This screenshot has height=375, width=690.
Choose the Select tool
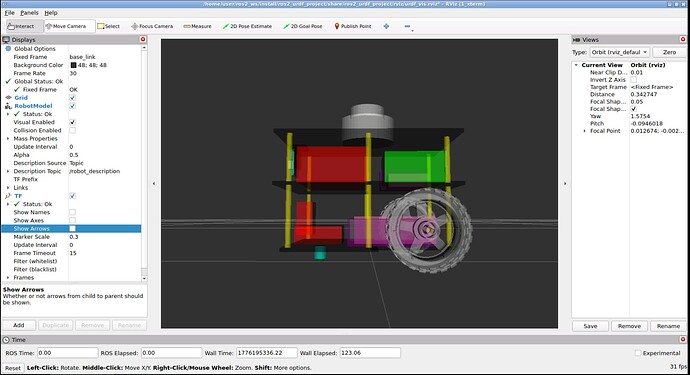(109, 26)
